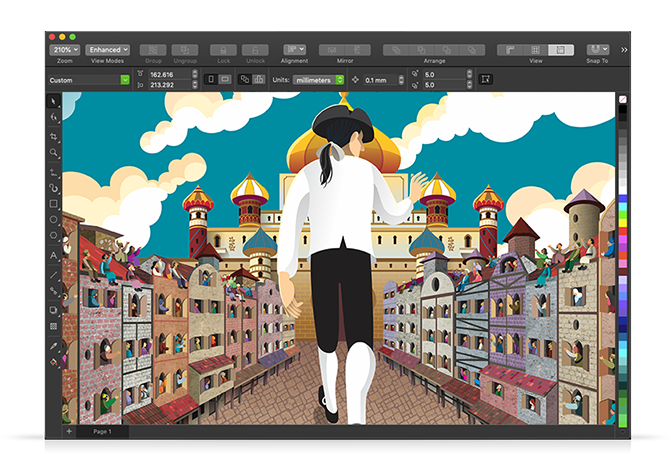Click the first Arrange order icon
The height and width of the screenshot is (454, 671).
point(396,50)
